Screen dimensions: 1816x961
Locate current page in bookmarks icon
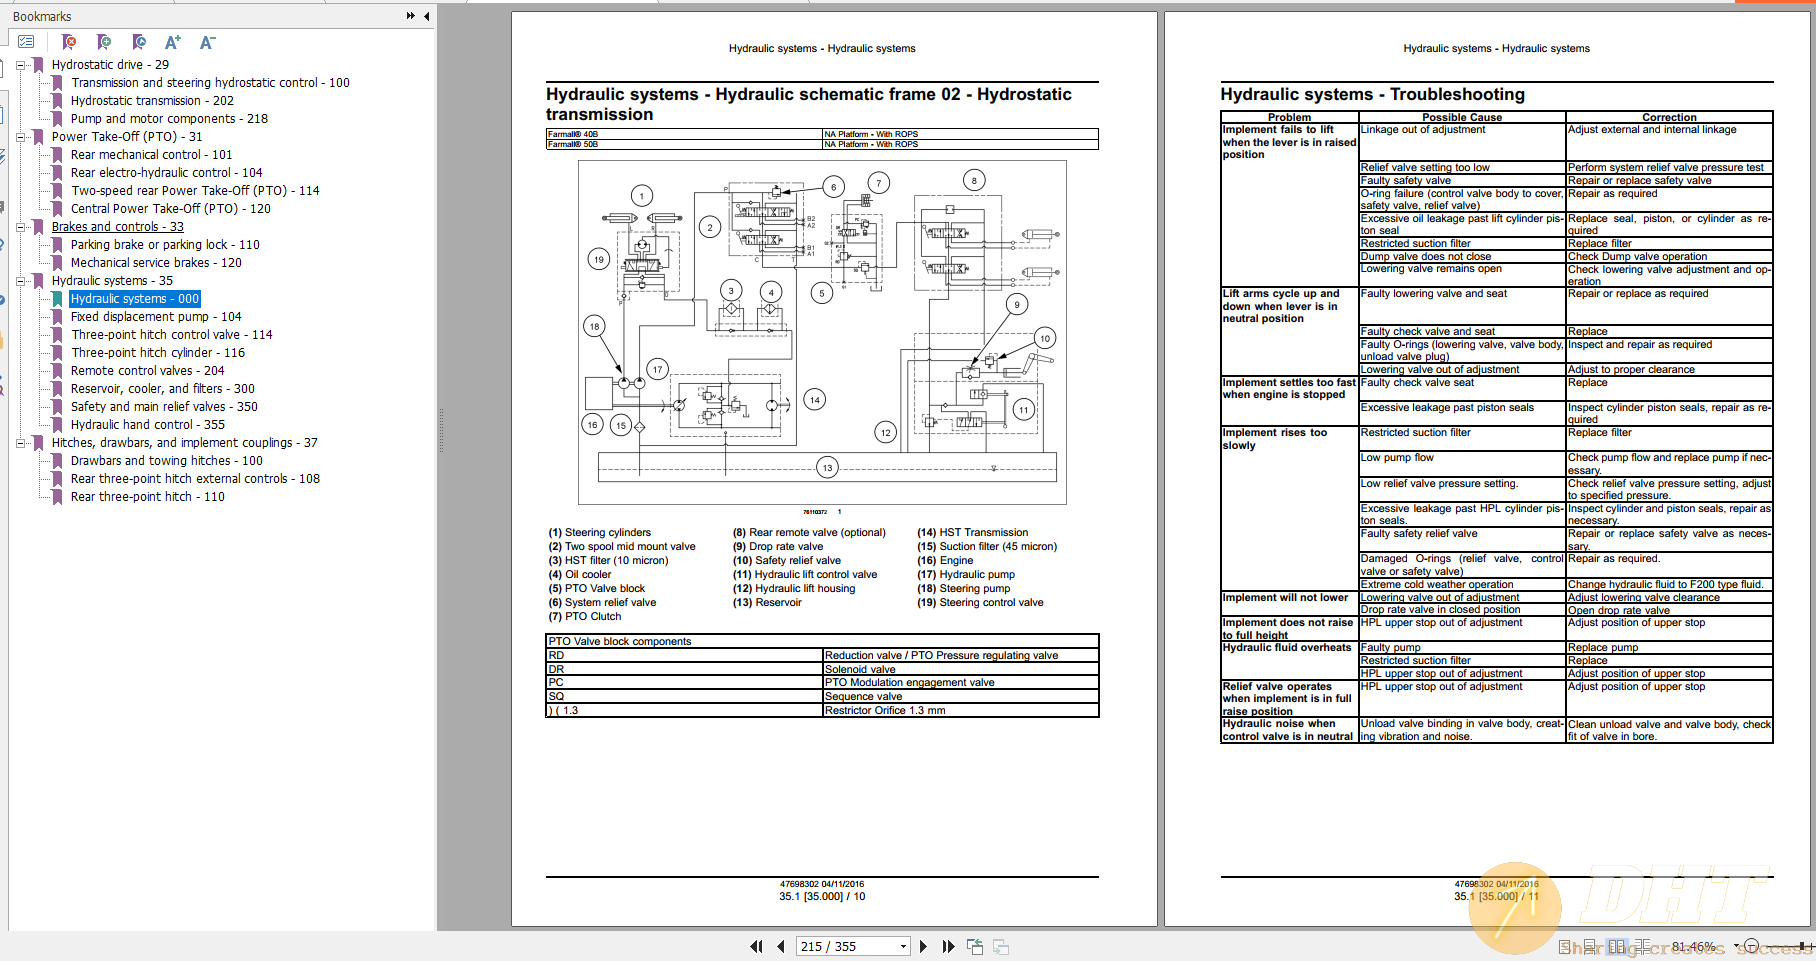(140, 42)
